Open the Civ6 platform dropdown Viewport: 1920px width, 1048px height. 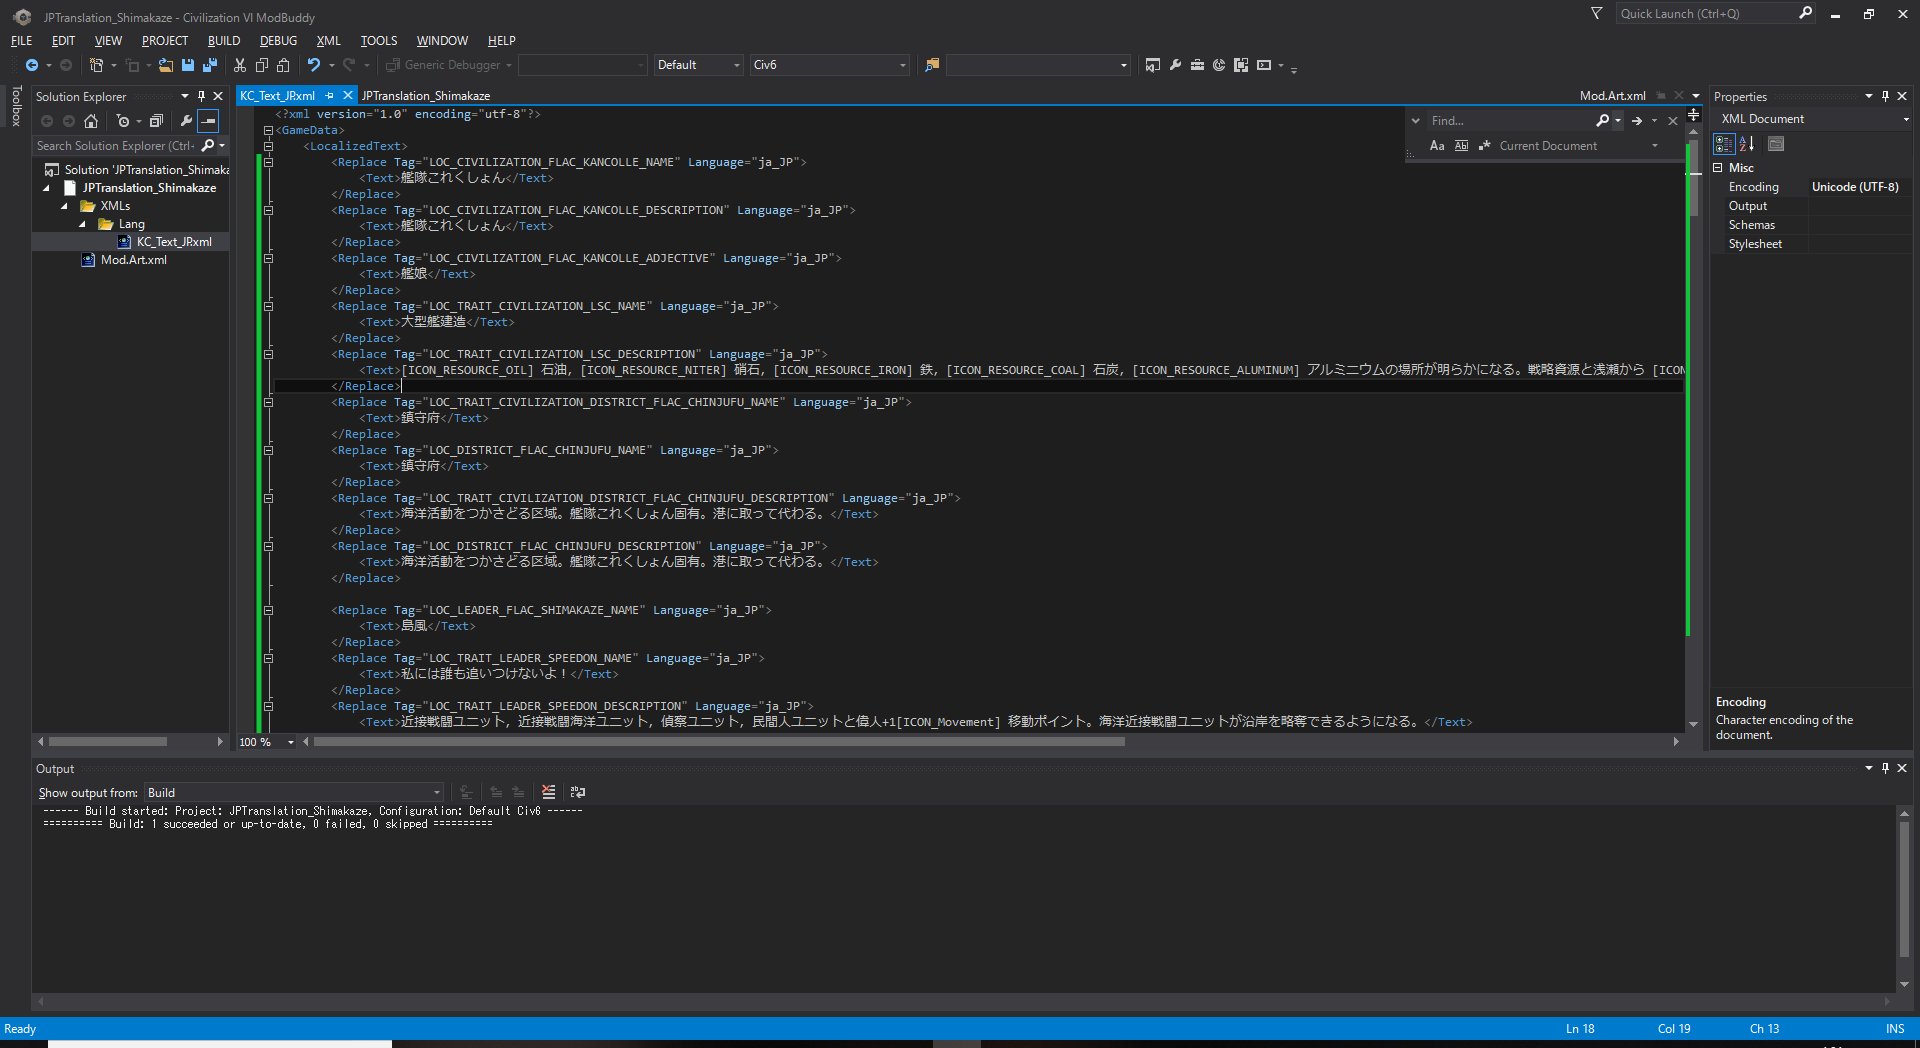pyautogui.click(x=830, y=65)
